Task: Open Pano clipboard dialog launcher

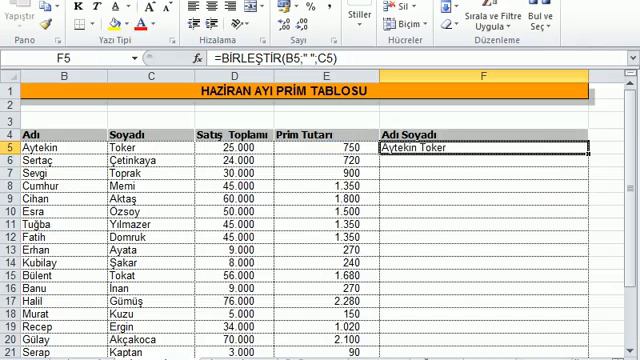Action: [x=58, y=40]
